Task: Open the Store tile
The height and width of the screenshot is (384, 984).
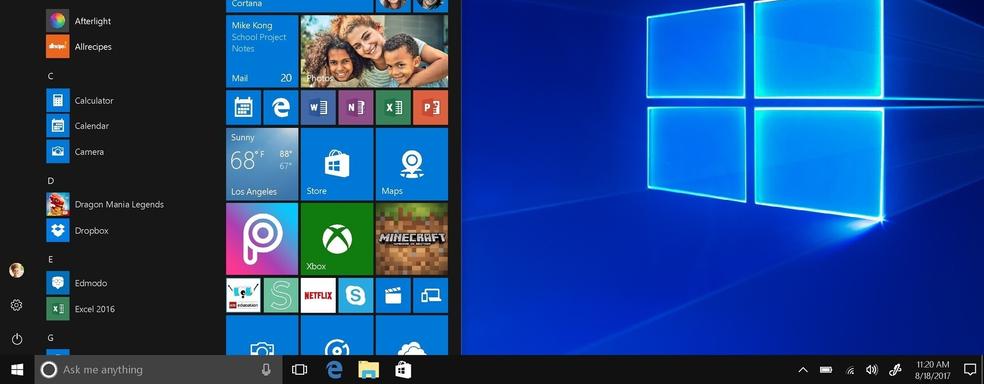Action: point(337,164)
